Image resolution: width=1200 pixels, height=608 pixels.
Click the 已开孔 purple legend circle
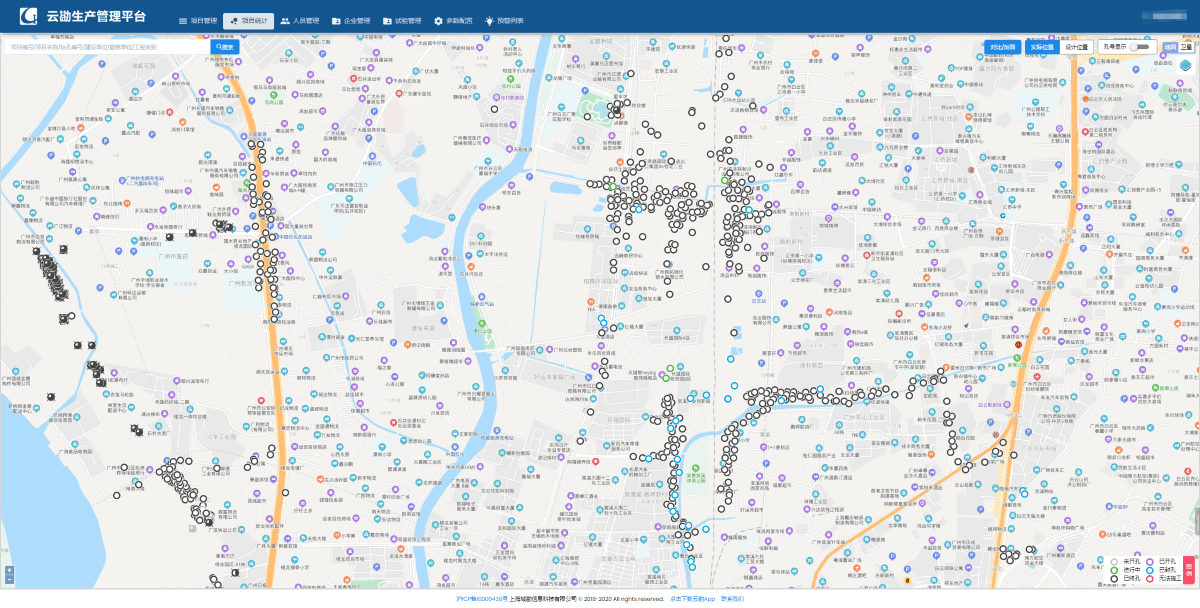(1150, 562)
